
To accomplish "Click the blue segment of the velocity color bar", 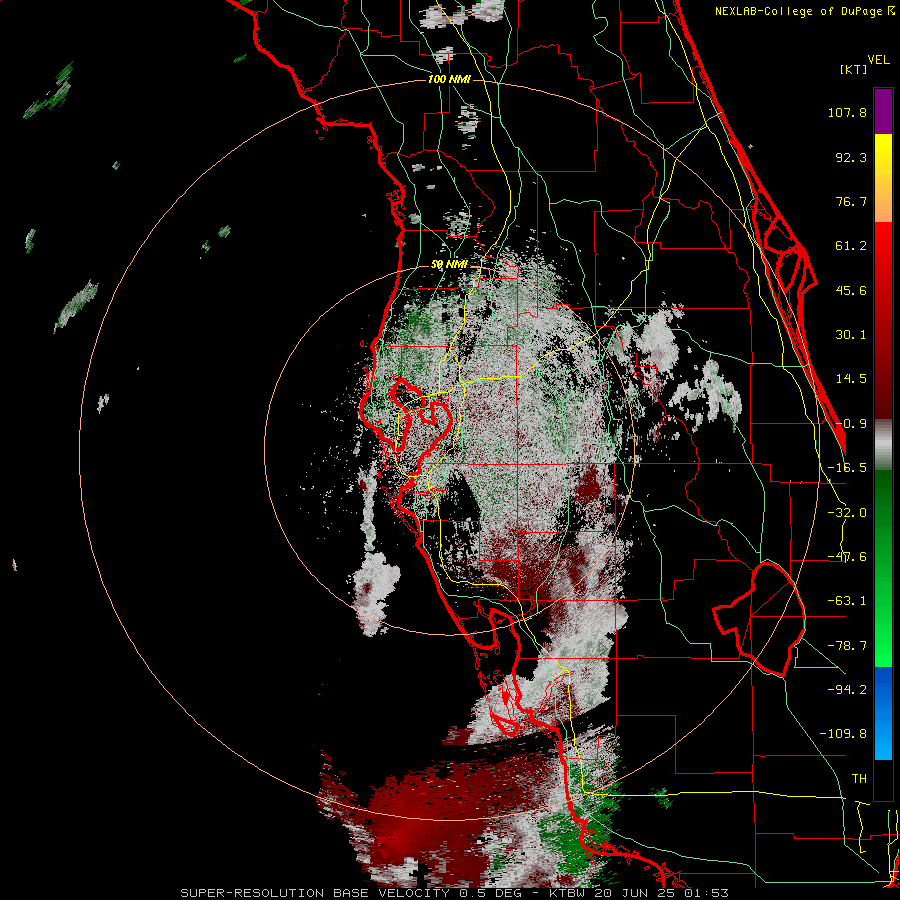I will coord(883,713).
